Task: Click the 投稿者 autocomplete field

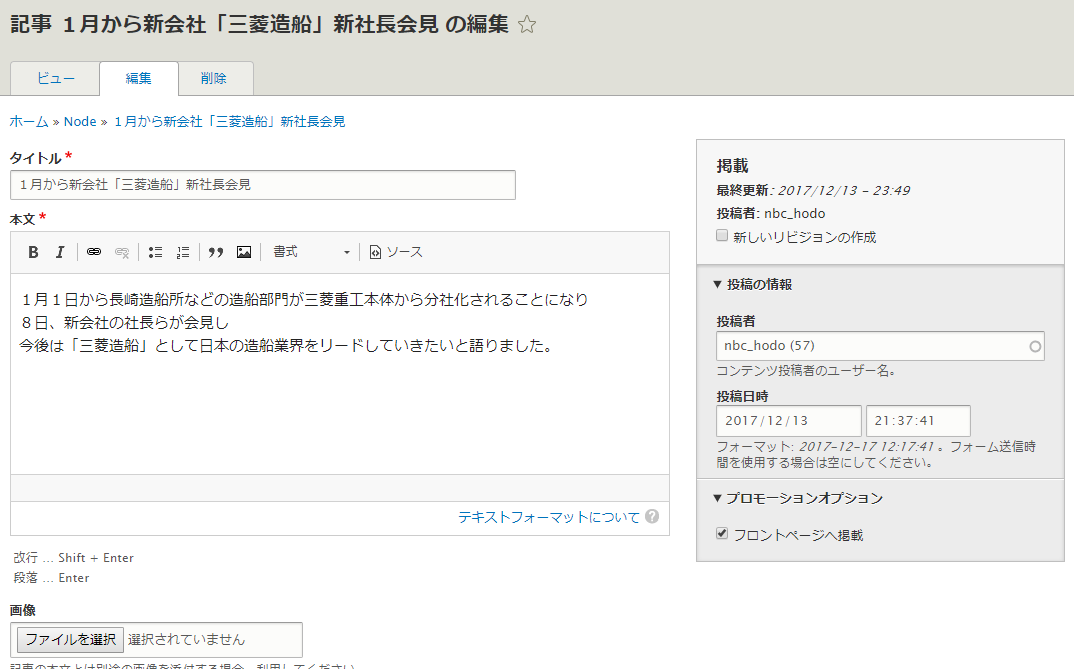Action: (x=880, y=346)
